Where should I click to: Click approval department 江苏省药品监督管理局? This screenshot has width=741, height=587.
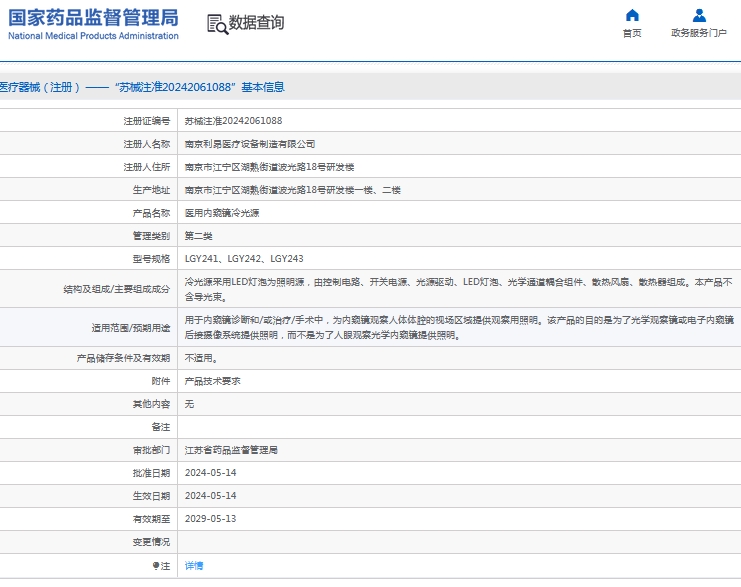(231, 450)
